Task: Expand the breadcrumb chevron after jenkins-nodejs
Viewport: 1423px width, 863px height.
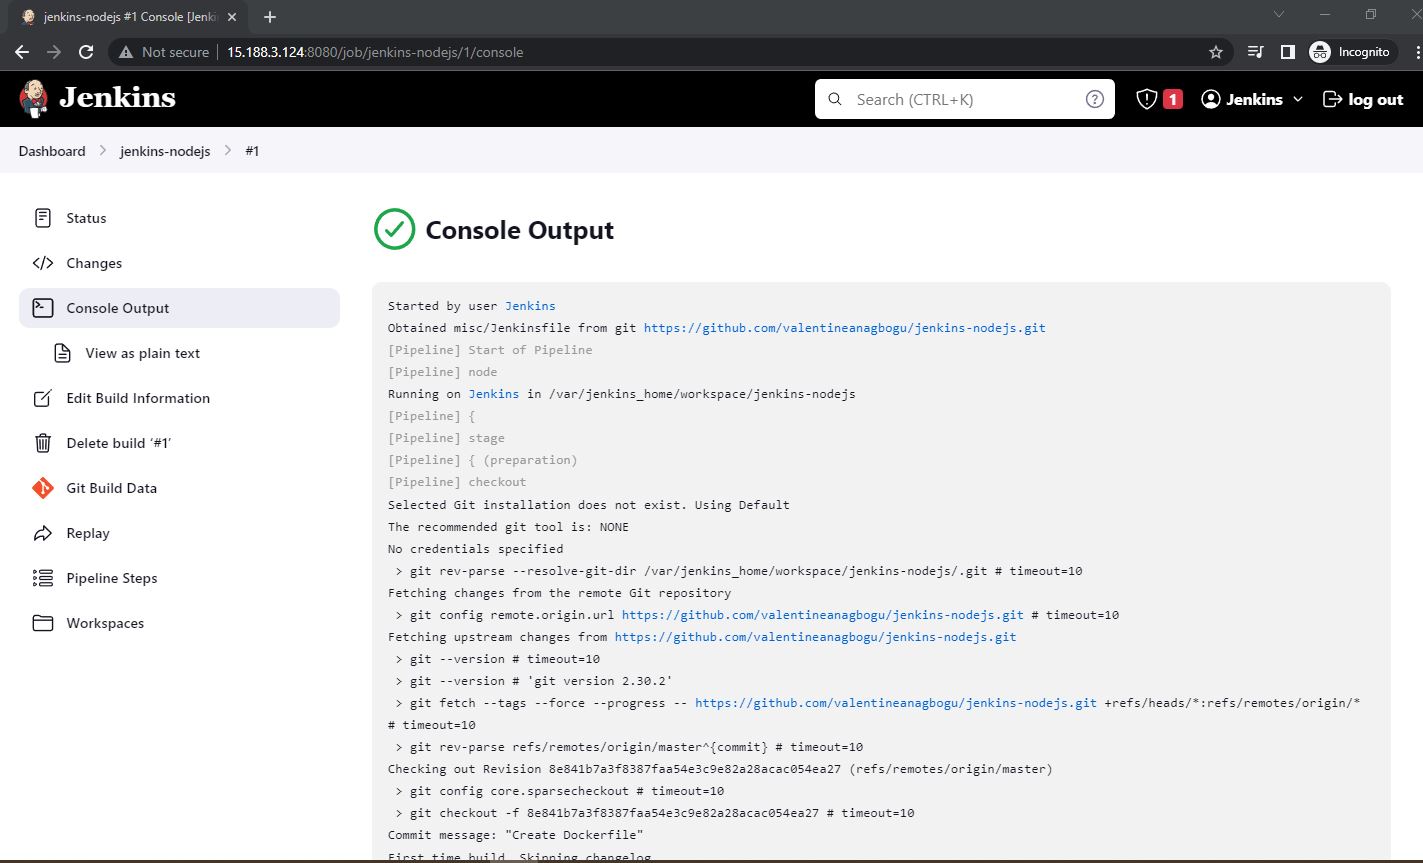Action: coord(226,151)
